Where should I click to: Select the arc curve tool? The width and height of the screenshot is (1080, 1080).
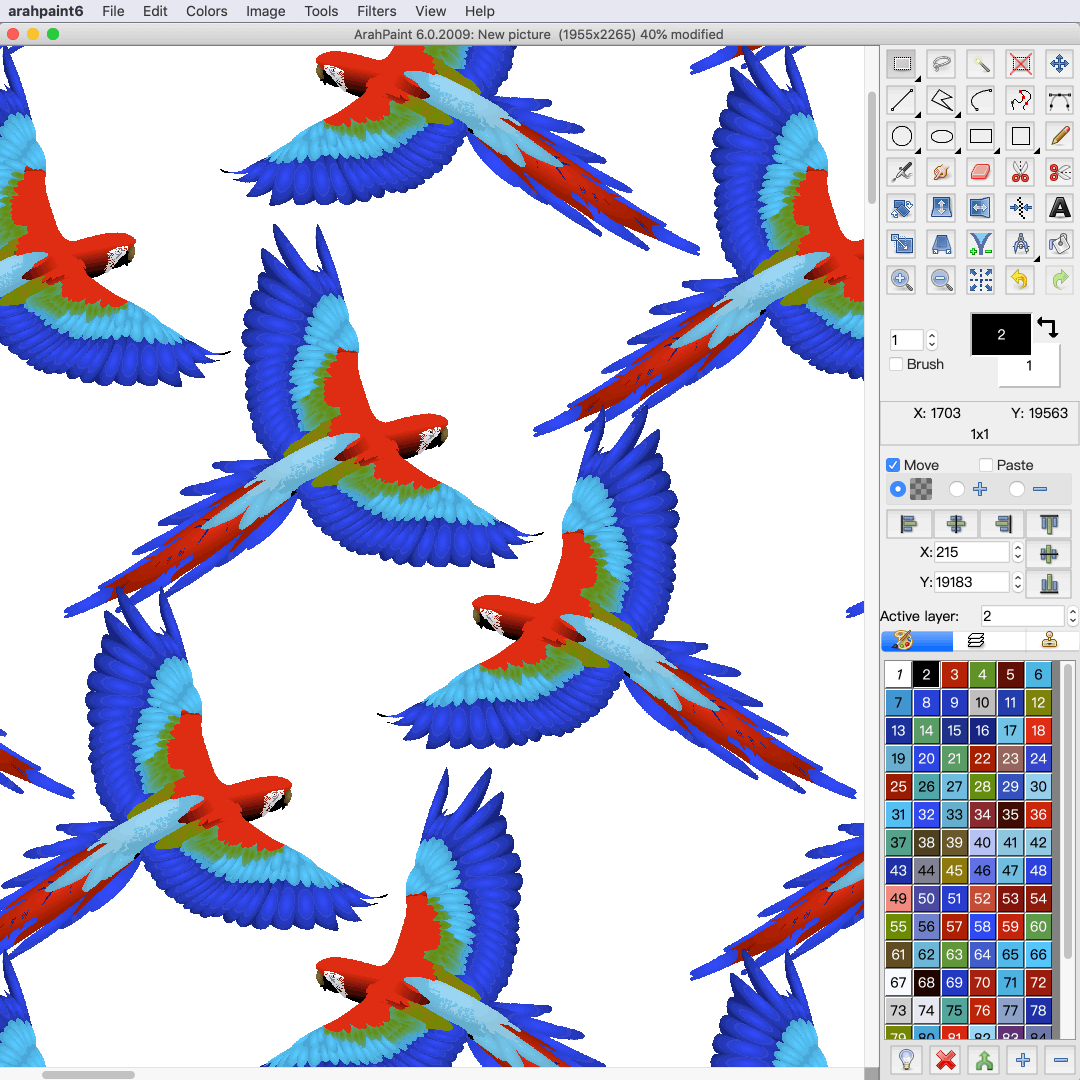click(981, 100)
